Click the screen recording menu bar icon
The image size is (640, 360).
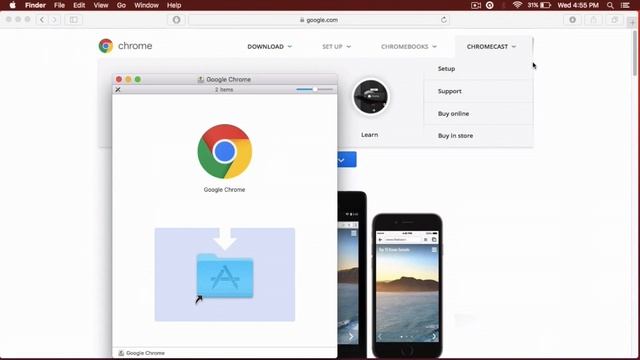[x=476, y=5]
